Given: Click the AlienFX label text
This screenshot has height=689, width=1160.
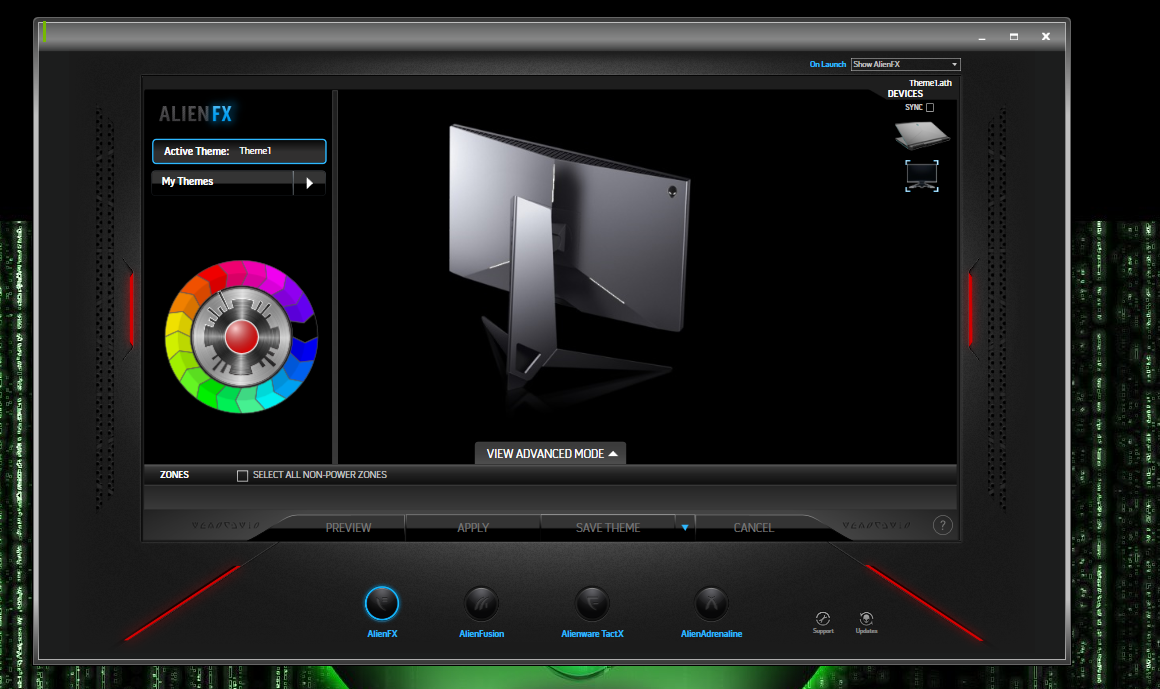Looking at the screenshot, I should pos(382,633).
